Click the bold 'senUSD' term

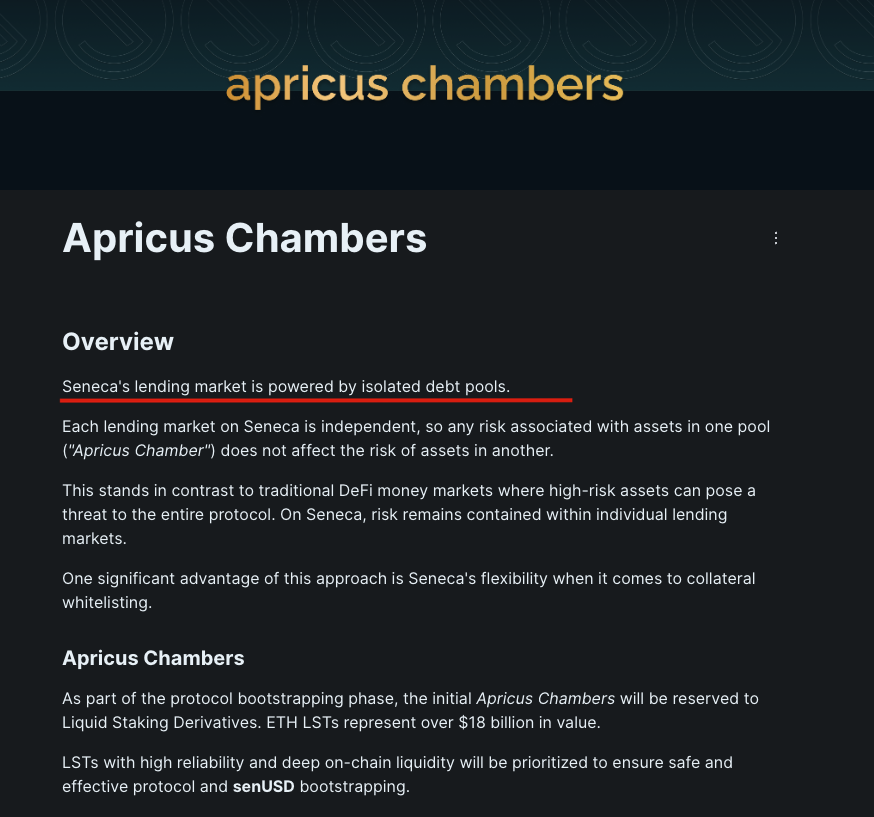coord(262,786)
